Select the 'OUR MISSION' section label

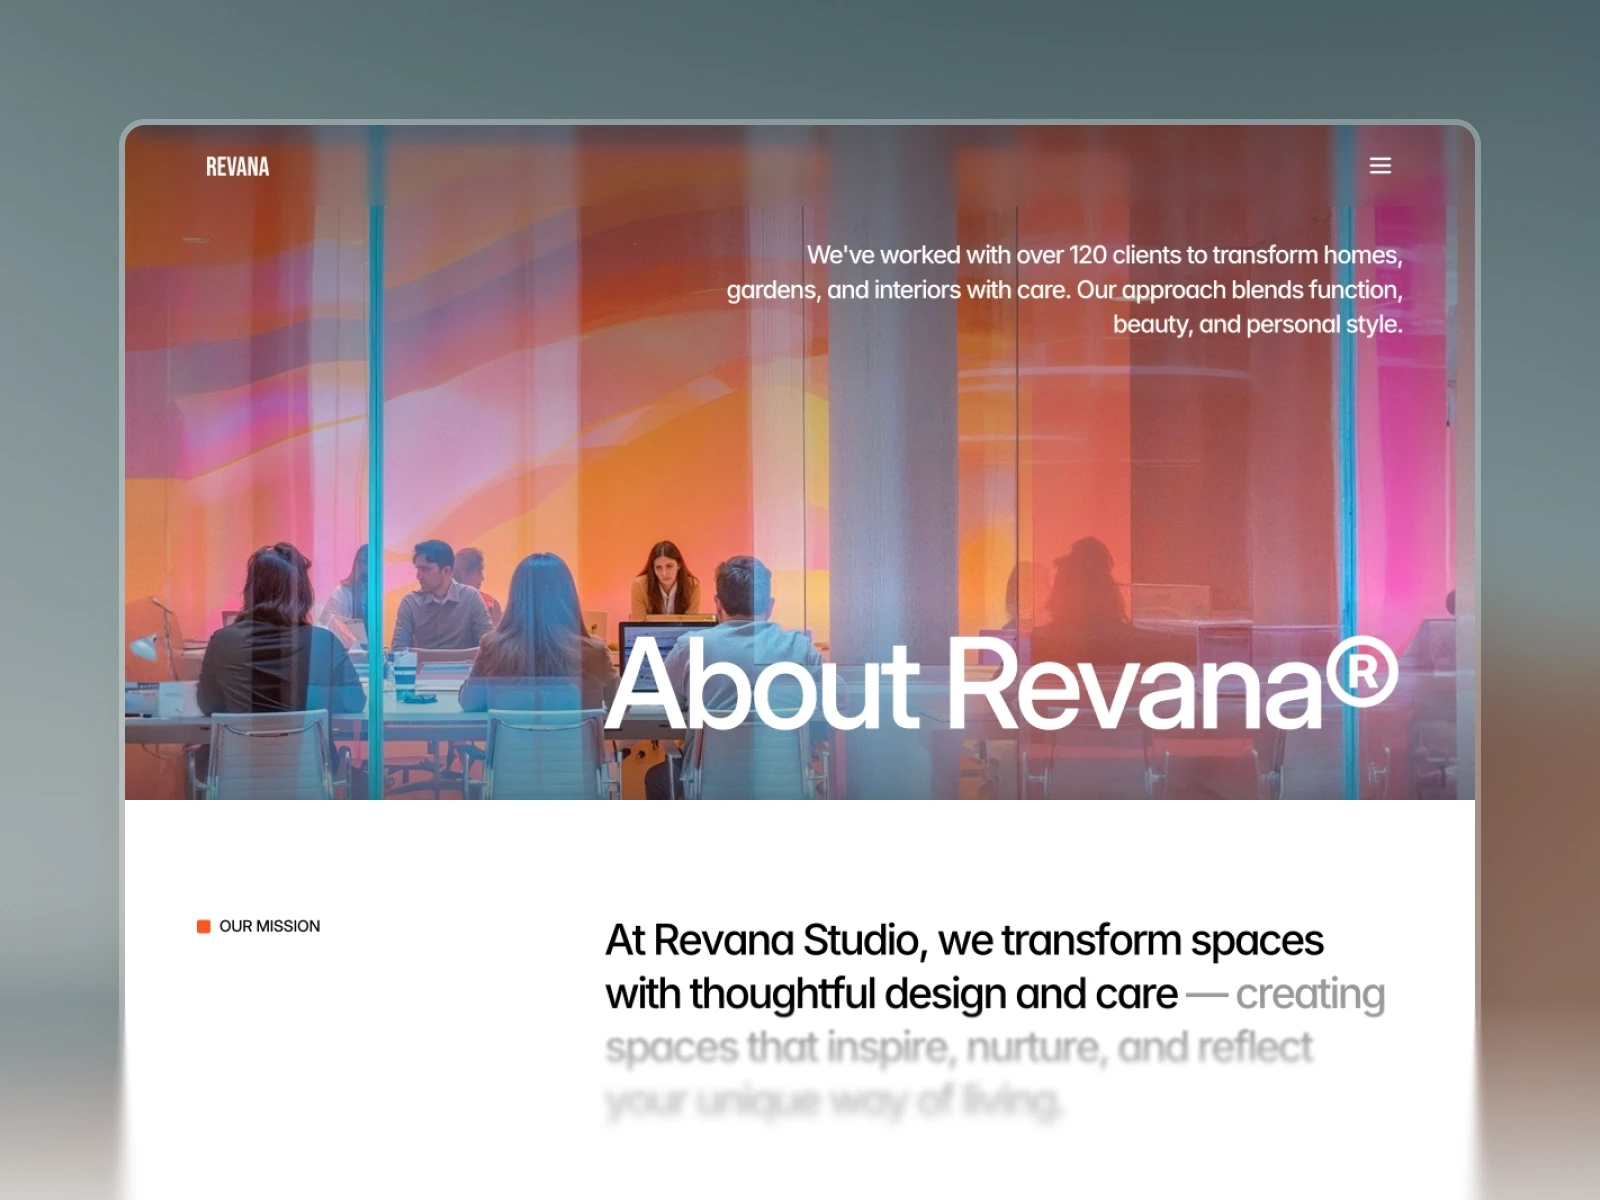coord(270,926)
